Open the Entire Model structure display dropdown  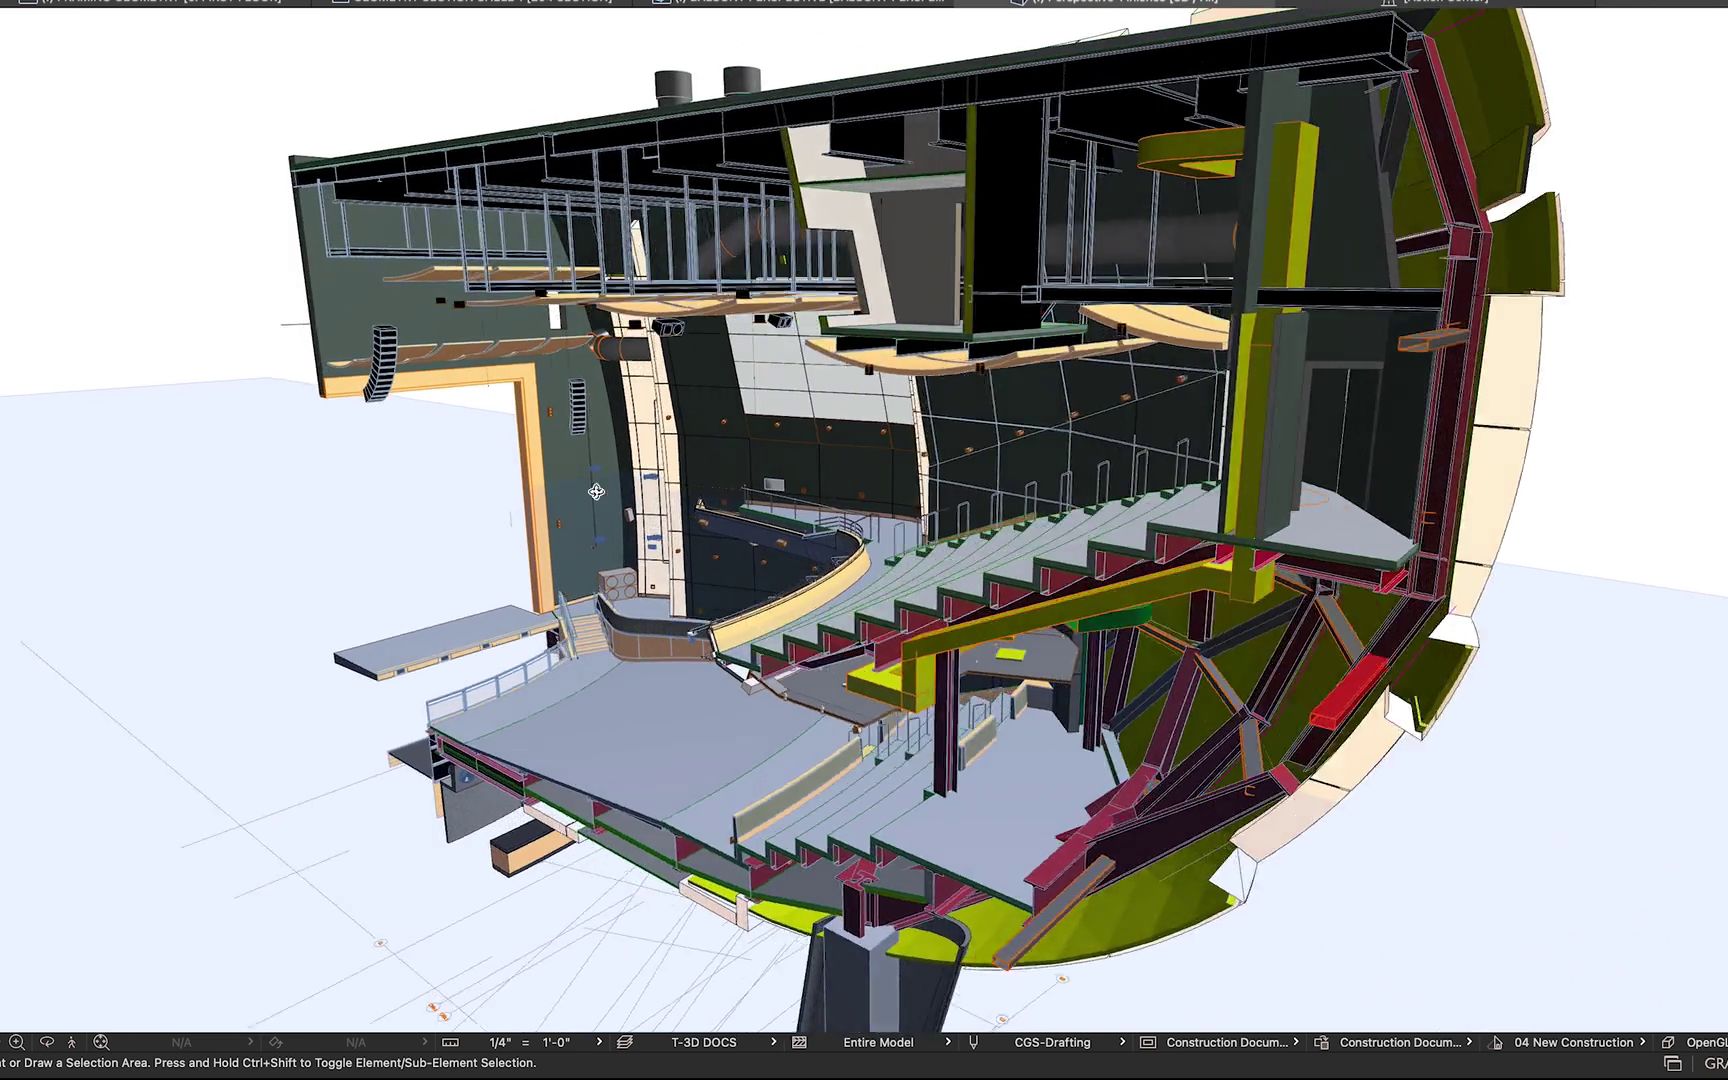(x=877, y=1042)
